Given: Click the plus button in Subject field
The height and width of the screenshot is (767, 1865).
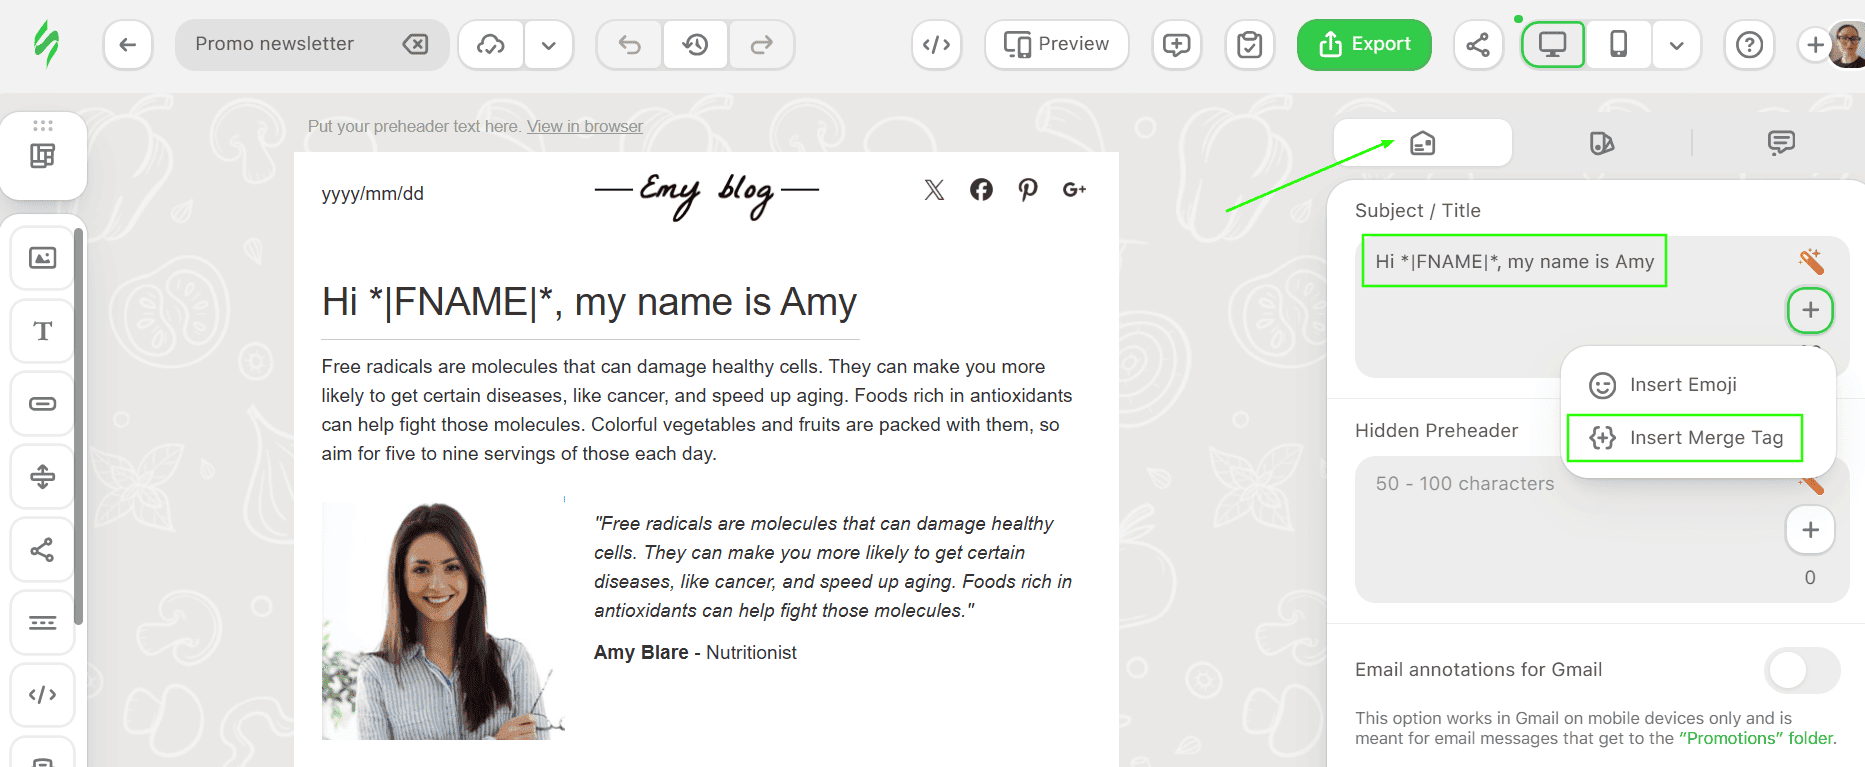Looking at the screenshot, I should click(1810, 310).
